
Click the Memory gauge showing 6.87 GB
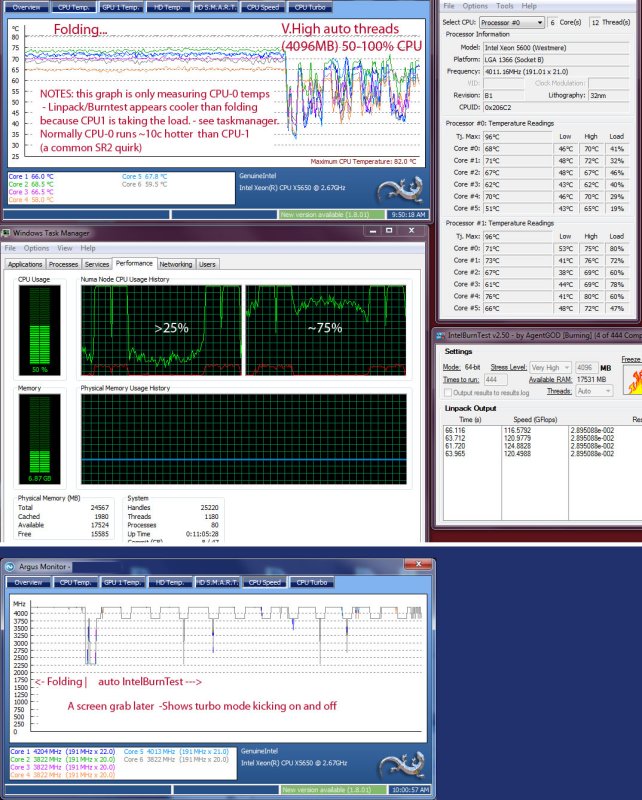pyautogui.click(x=40, y=439)
